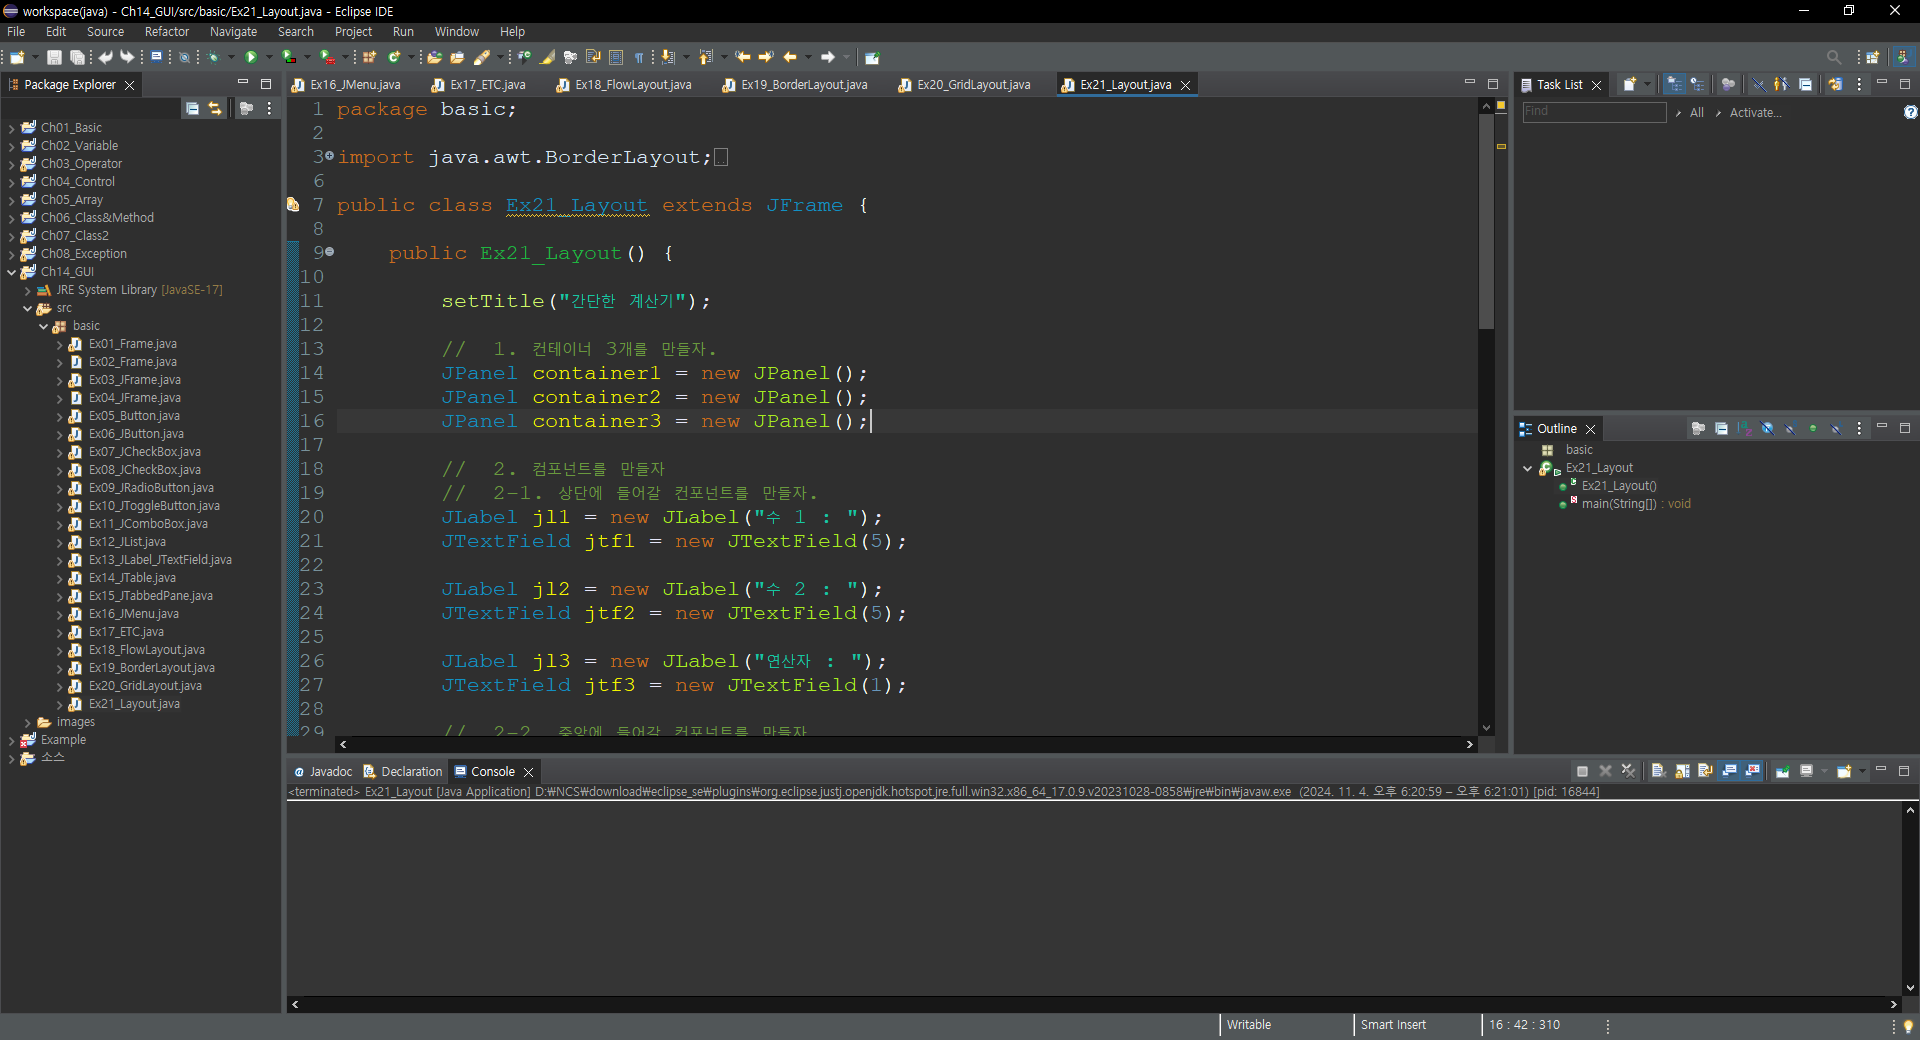Toggle Hide Completed Tasks in Task List
The image size is (1920, 1040).
1758,85
